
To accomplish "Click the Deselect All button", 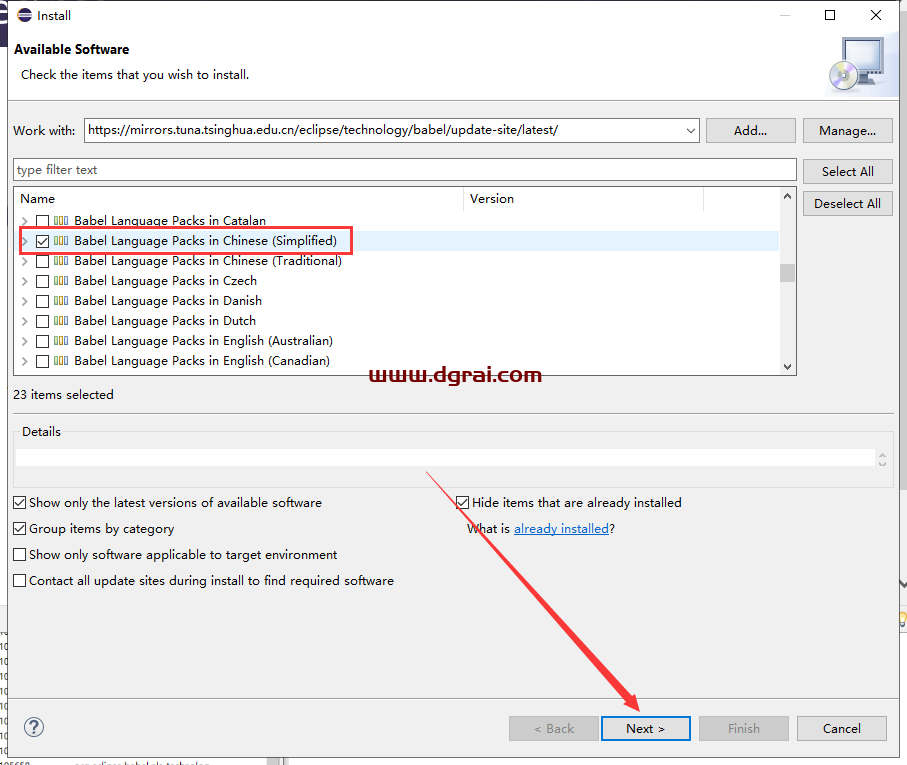I will pyautogui.click(x=847, y=204).
